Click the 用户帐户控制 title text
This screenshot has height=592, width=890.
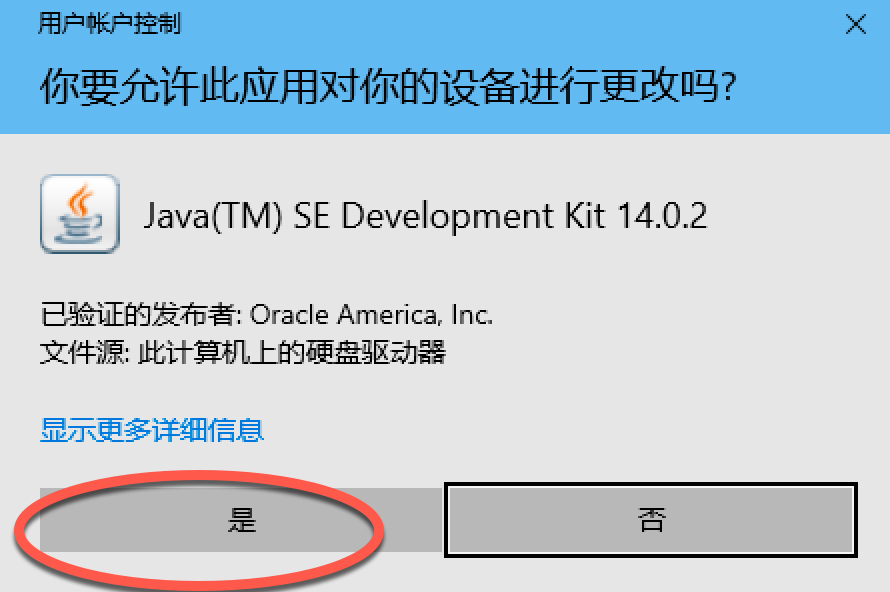(110, 24)
